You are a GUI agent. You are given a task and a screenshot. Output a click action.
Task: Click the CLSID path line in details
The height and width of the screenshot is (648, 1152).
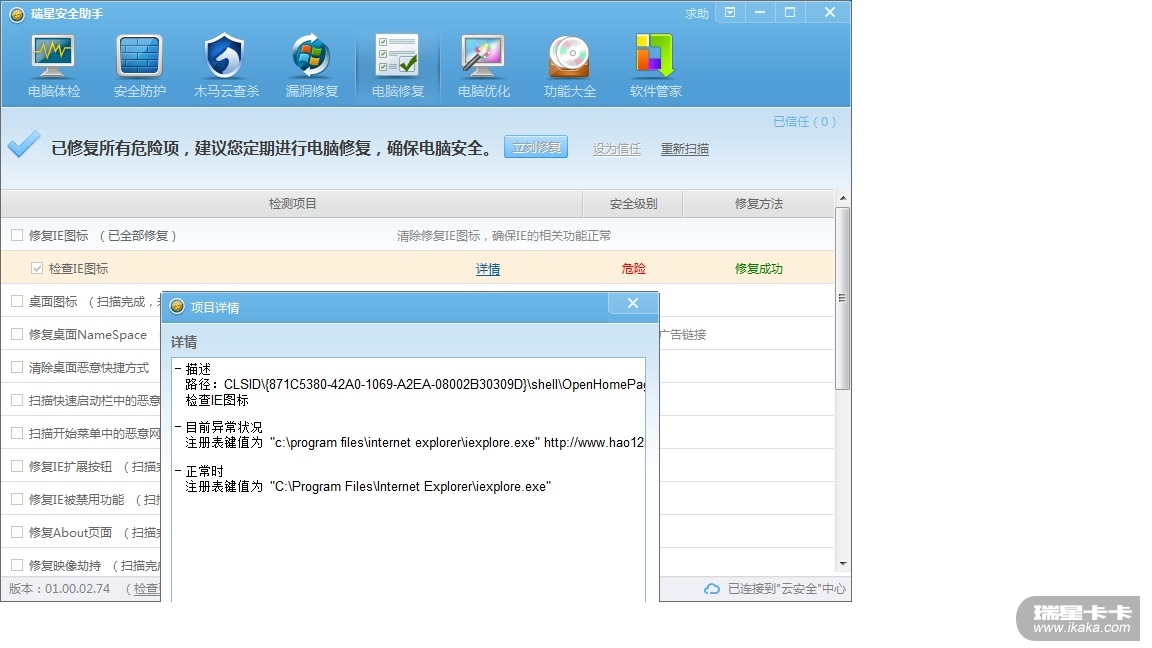click(415, 384)
